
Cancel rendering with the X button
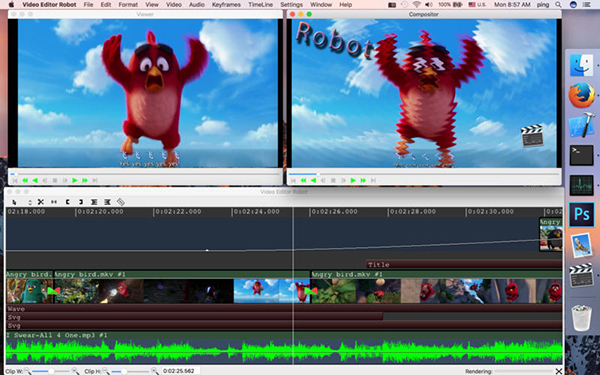pos(559,371)
